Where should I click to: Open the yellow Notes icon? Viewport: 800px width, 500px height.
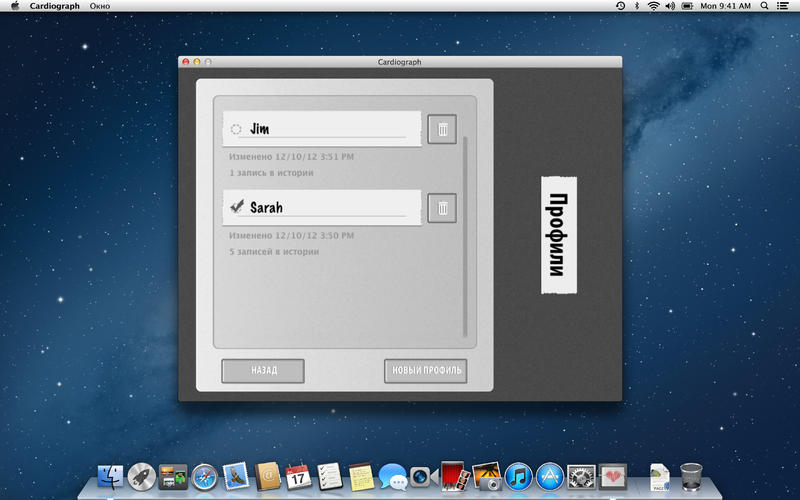click(361, 477)
